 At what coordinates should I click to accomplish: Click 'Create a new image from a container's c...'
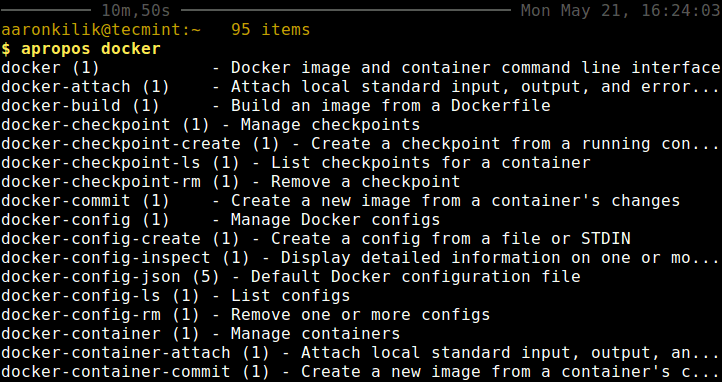(x=510, y=372)
